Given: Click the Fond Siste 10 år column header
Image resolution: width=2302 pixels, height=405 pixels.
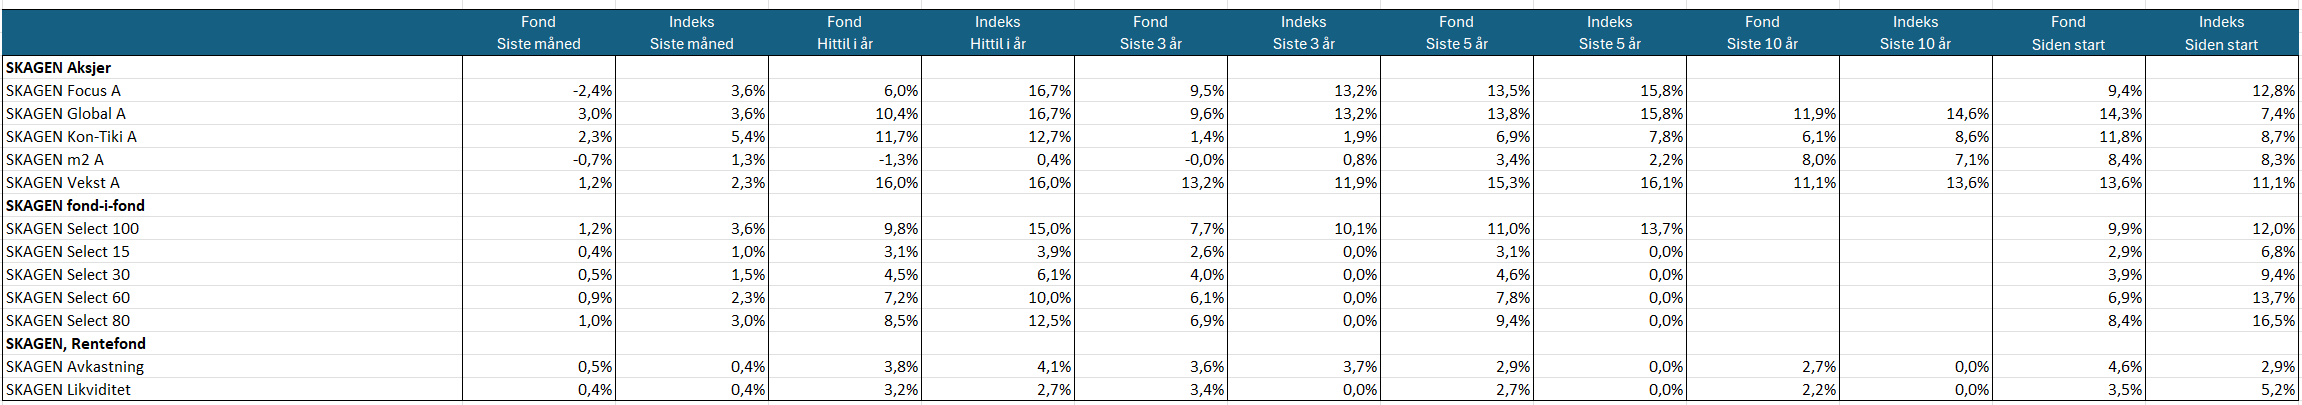Looking at the screenshot, I should click(x=1762, y=33).
